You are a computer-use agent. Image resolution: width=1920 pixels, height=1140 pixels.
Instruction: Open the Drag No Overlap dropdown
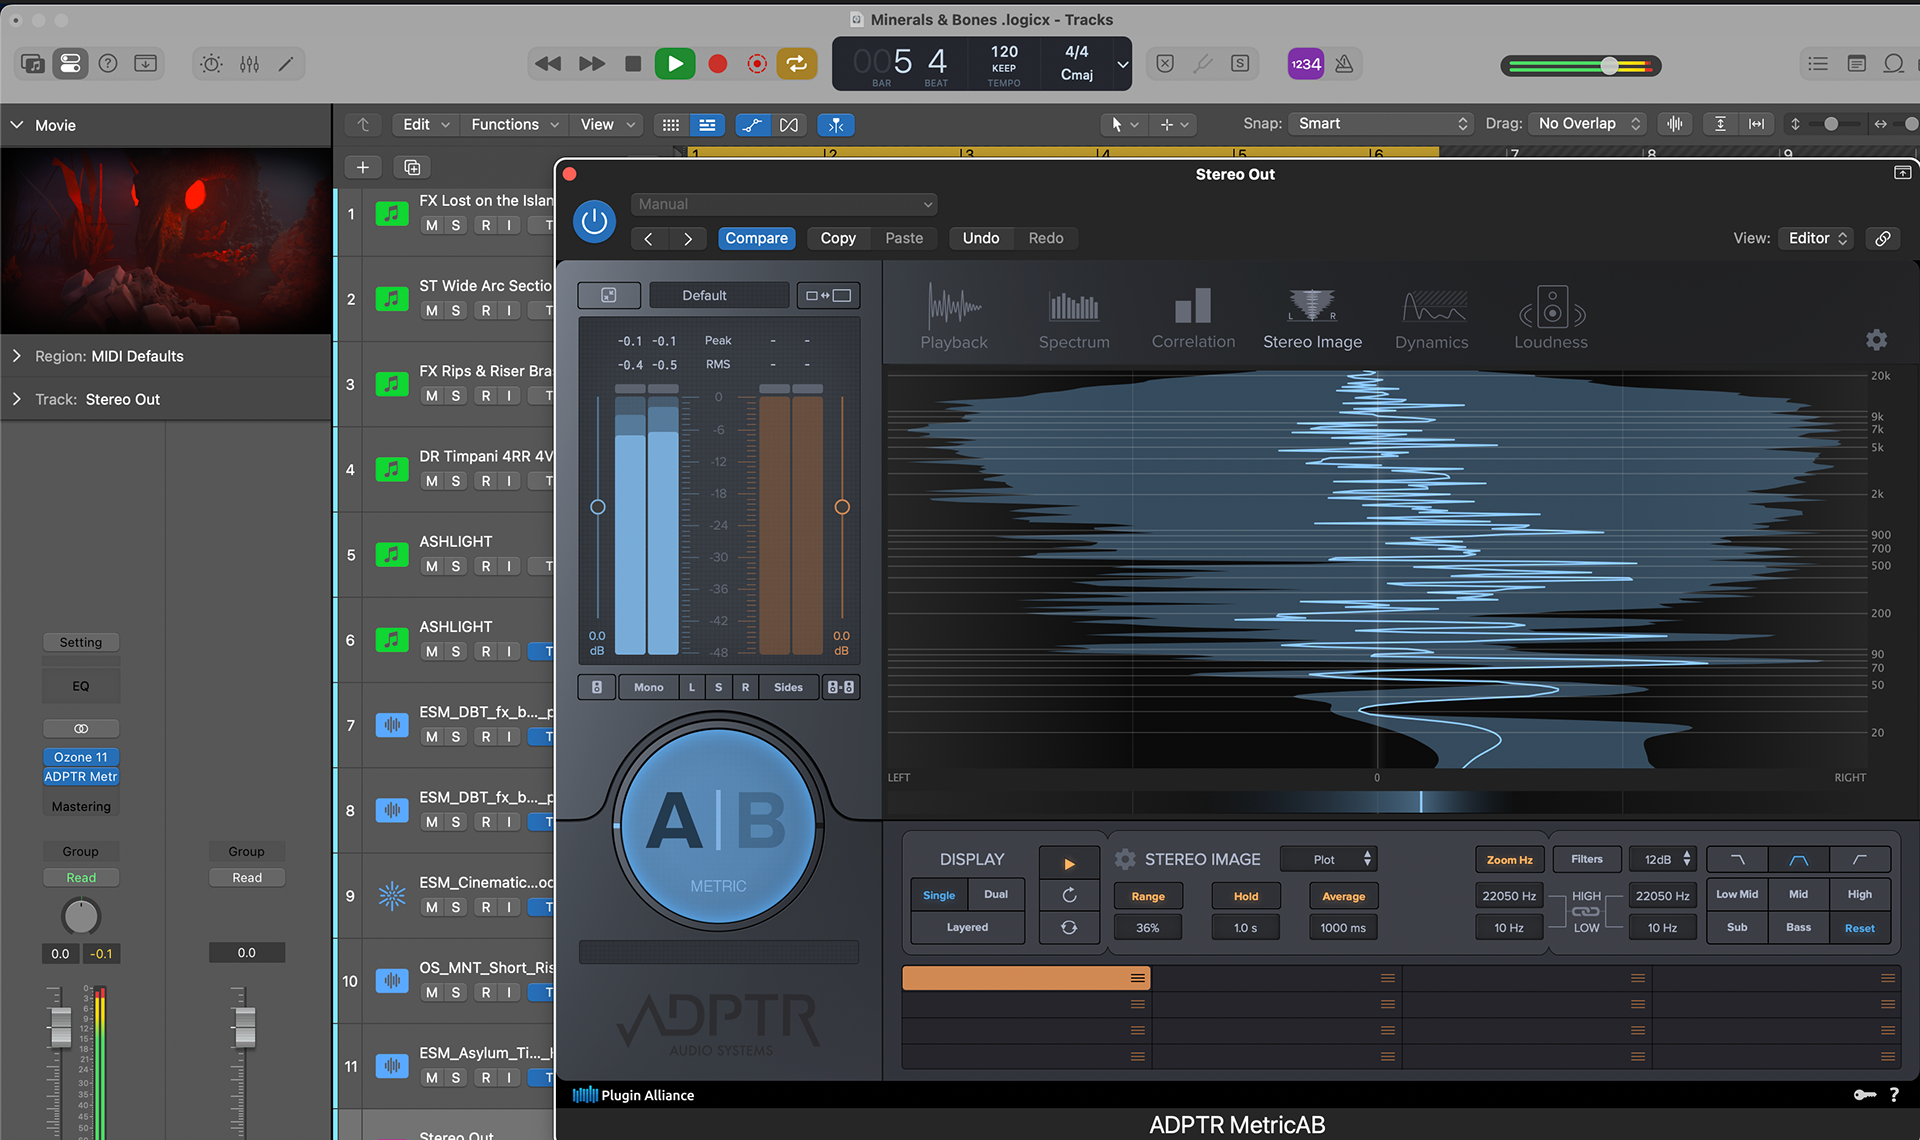pyautogui.click(x=1588, y=124)
